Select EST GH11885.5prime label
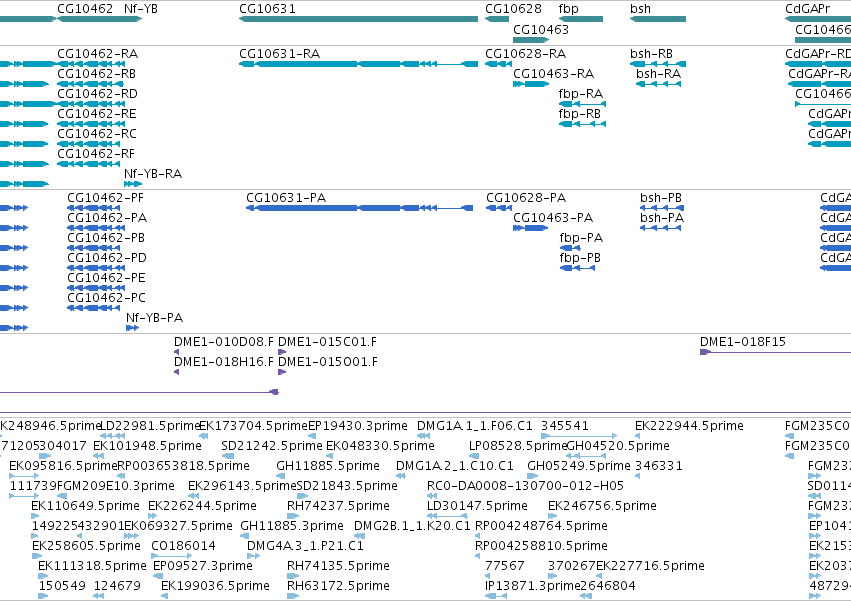This screenshot has width=851, height=601. 328,466
